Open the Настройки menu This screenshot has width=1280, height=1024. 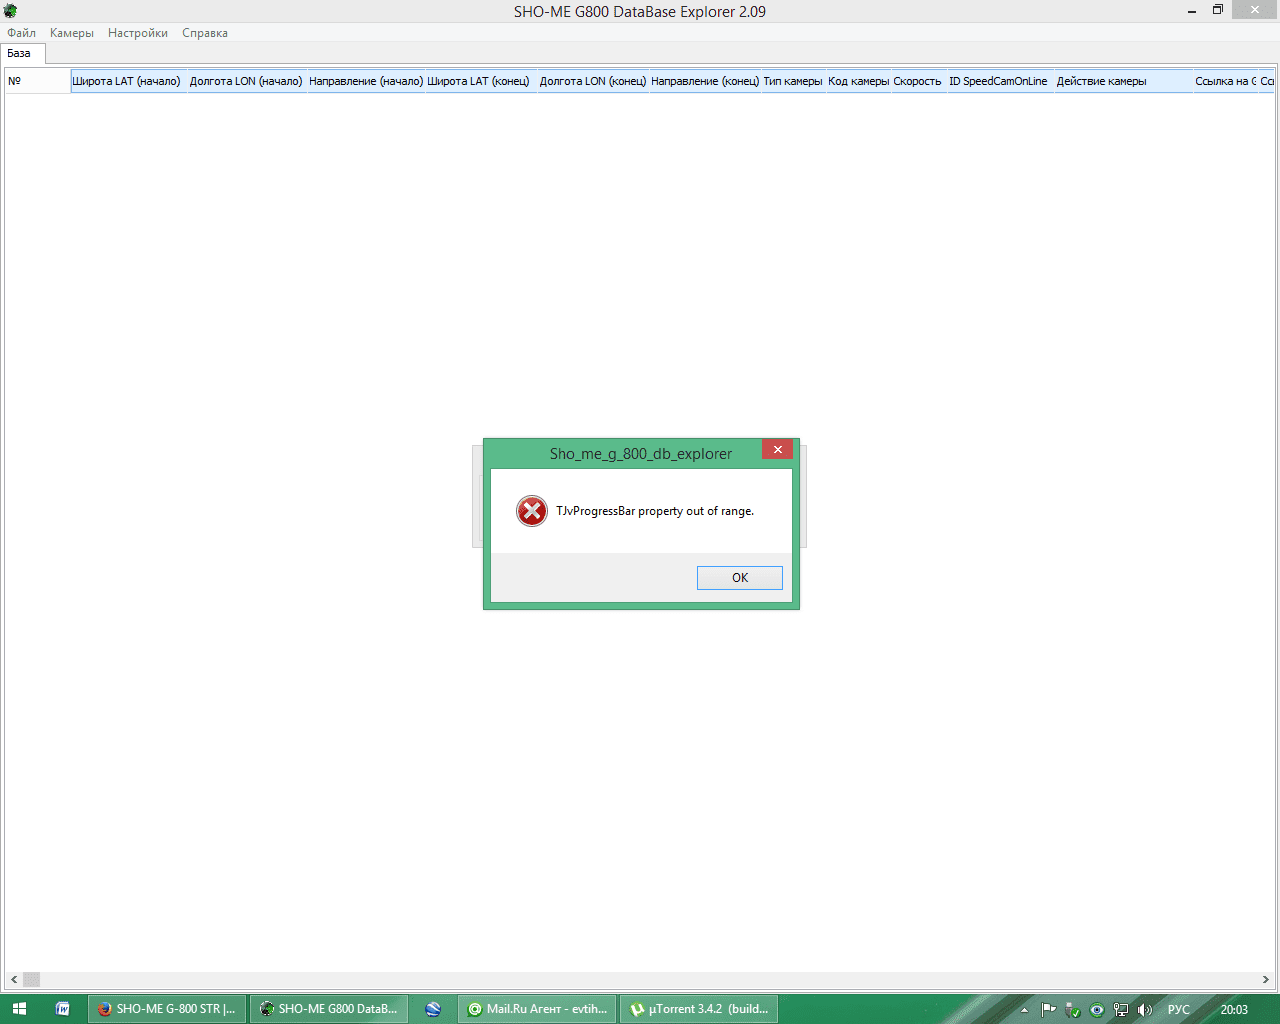click(138, 33)
